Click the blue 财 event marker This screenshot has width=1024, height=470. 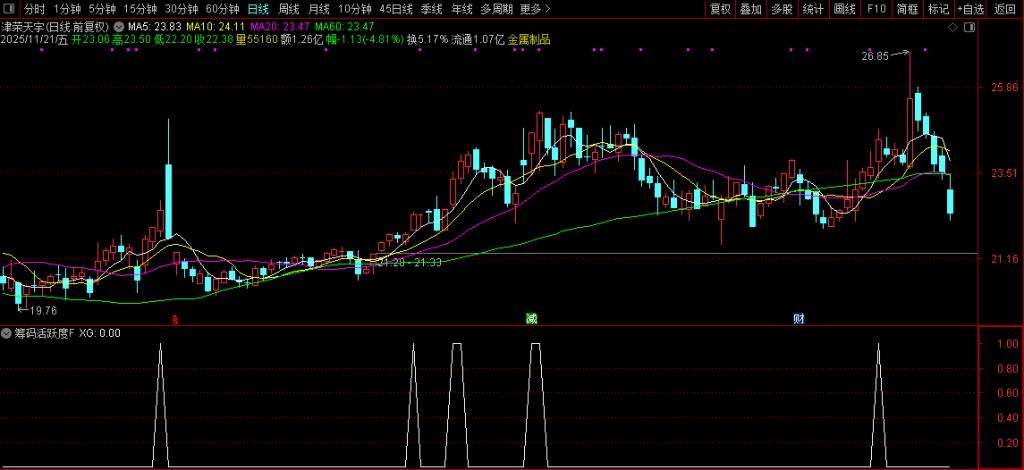tap(799, 319)
